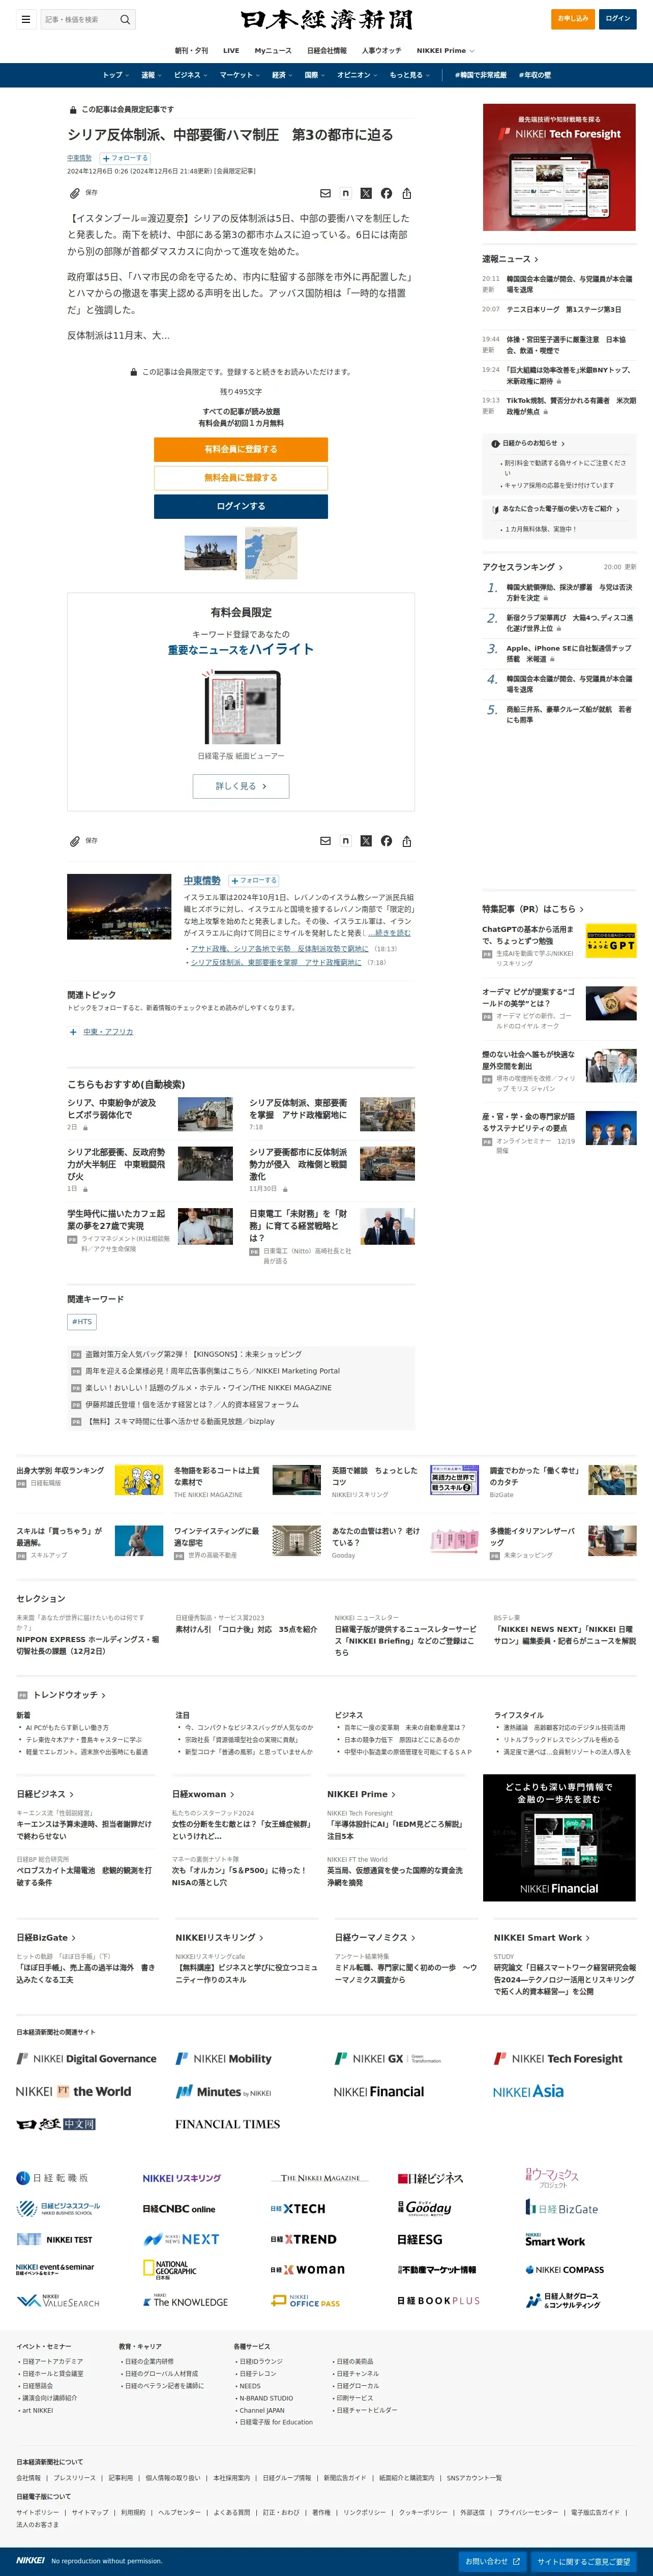Open #韓国で非常戒厳 hashtag link

481,75
